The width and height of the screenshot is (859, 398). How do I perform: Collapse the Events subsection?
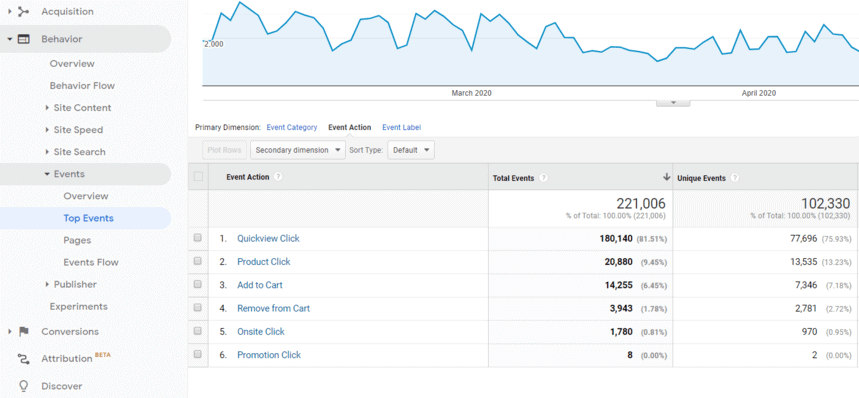48,174
